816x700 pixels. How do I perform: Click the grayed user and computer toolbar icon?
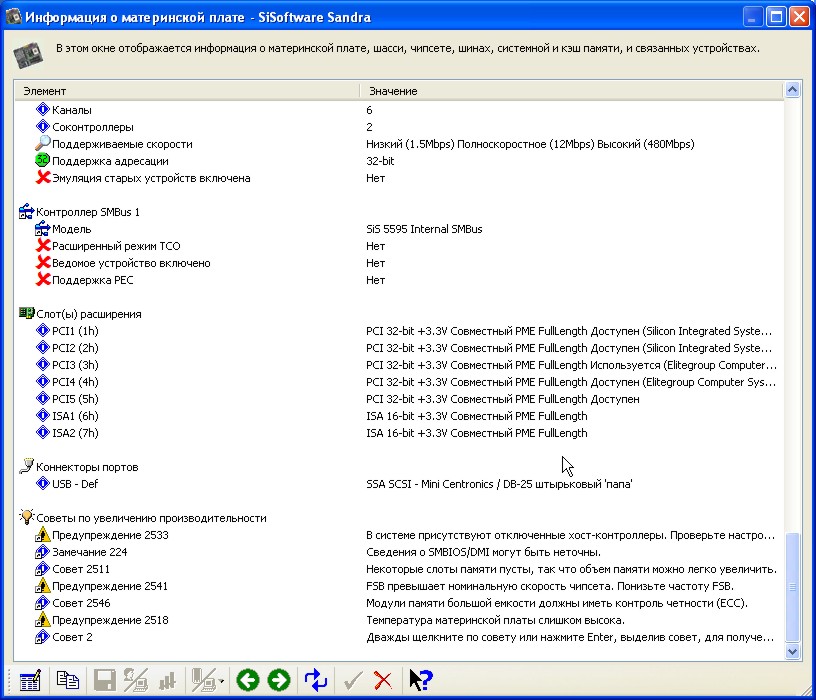click(x=136, y=680)
